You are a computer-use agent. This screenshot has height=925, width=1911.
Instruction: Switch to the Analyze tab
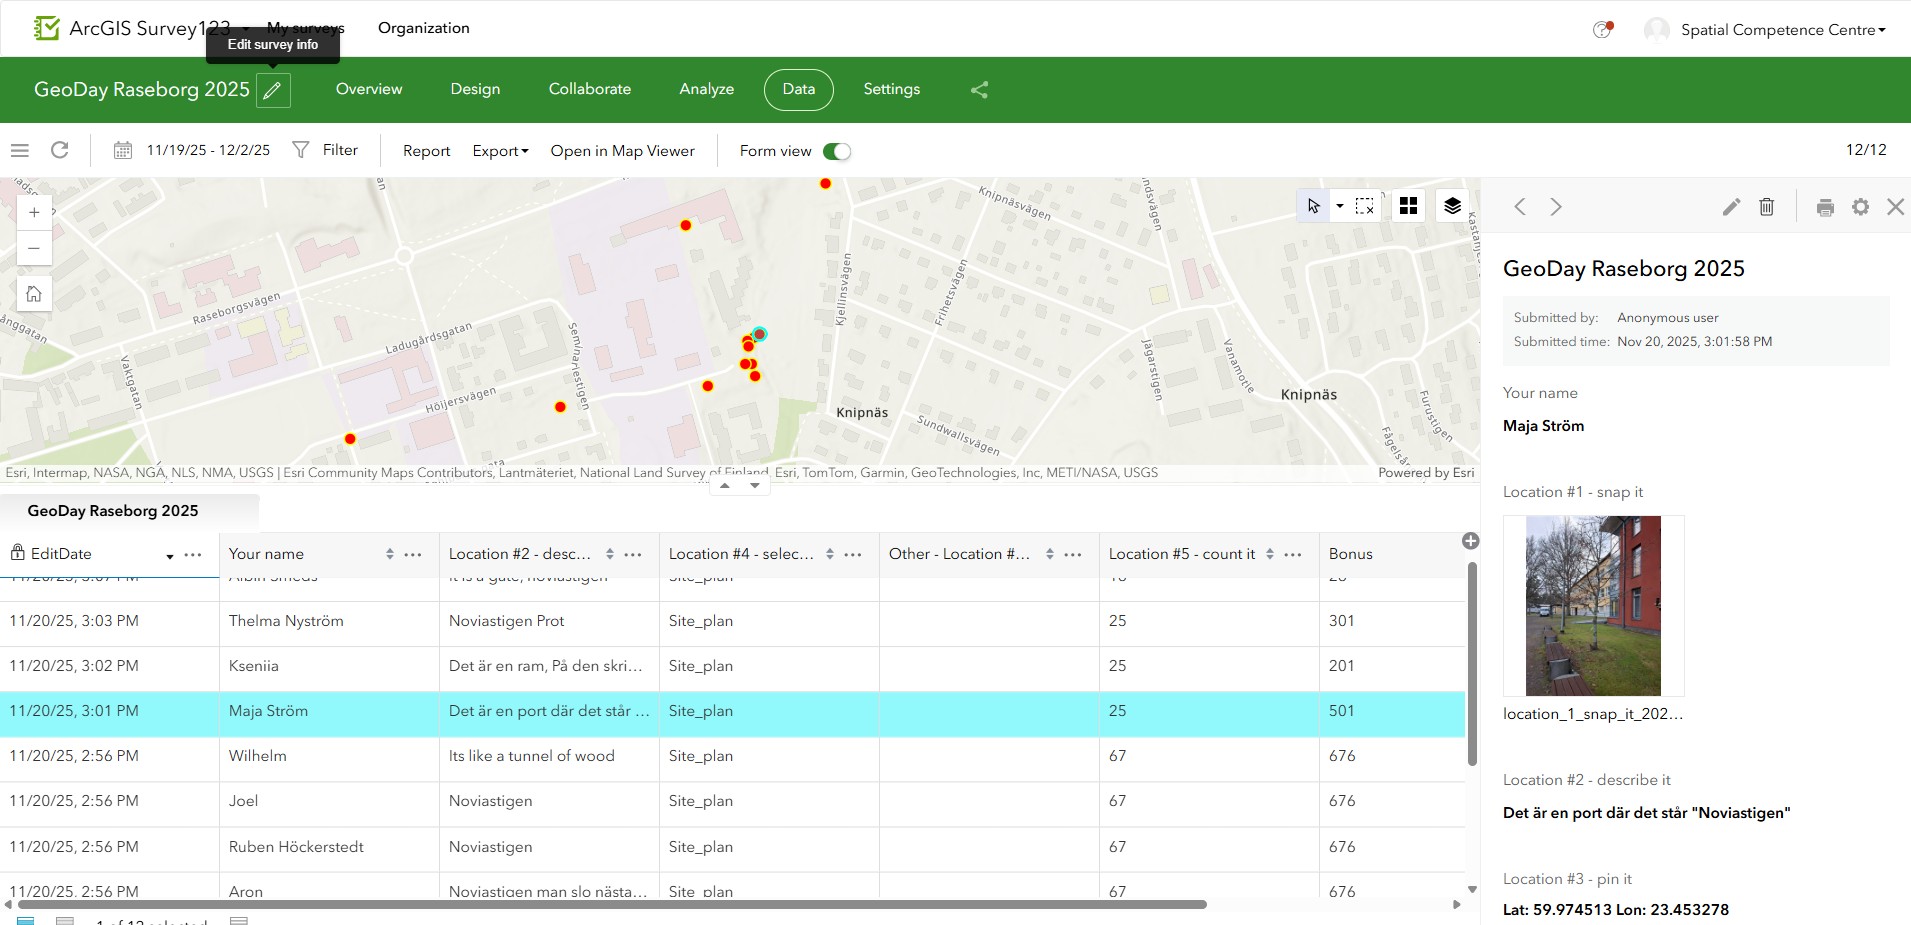coord(706,89)
